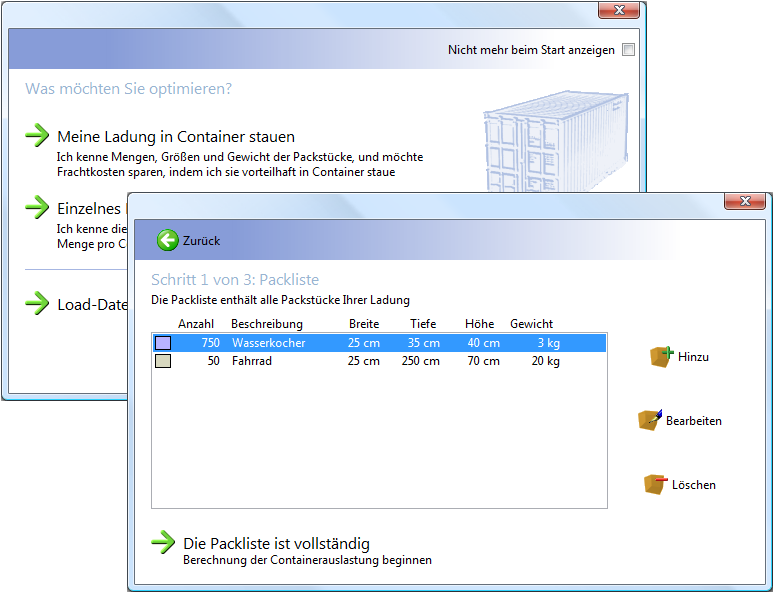Image resolution: width=774 pixels, height=593 pixels.
Task: Click 'Die Packliste ist vollständig' link
Action: point(276,544)
